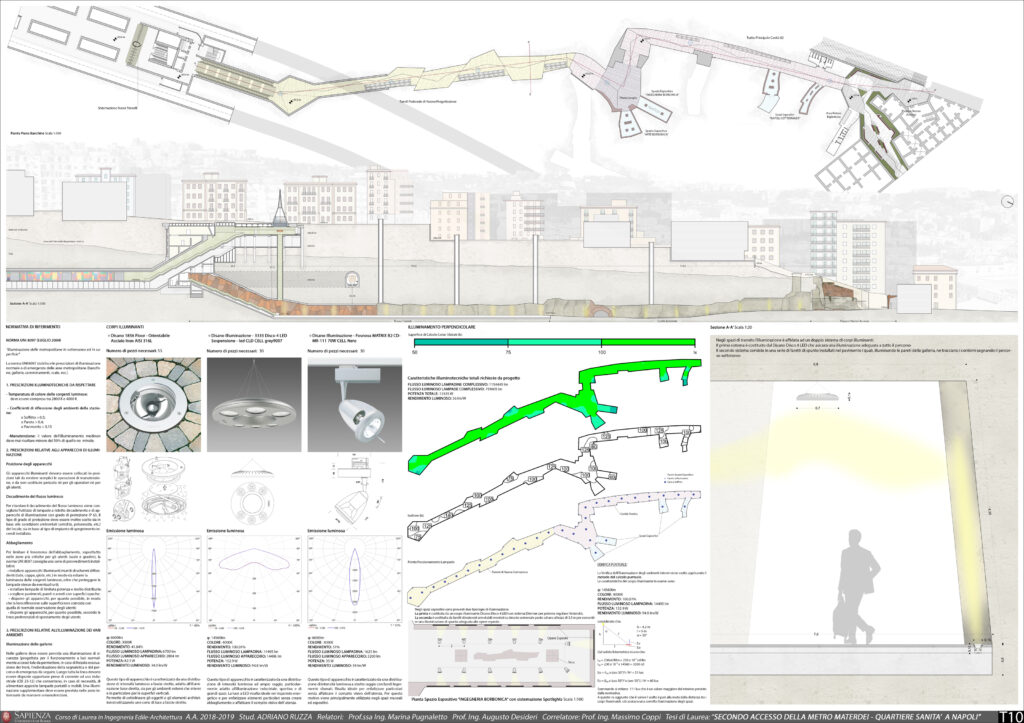Click the grey human silhouette in the section
This screenshot has height=723, width=1024.
(856, 585)
